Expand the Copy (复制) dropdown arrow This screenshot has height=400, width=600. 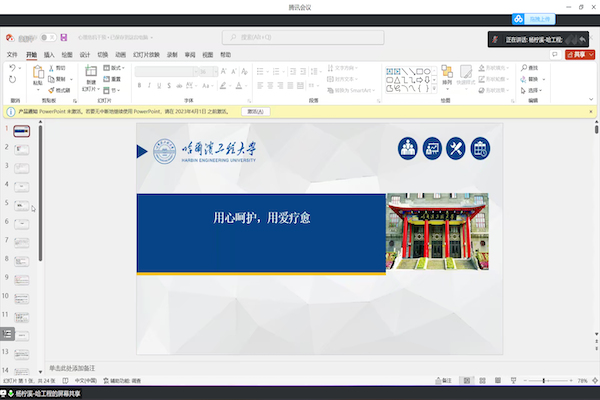[x=72, y=79]
